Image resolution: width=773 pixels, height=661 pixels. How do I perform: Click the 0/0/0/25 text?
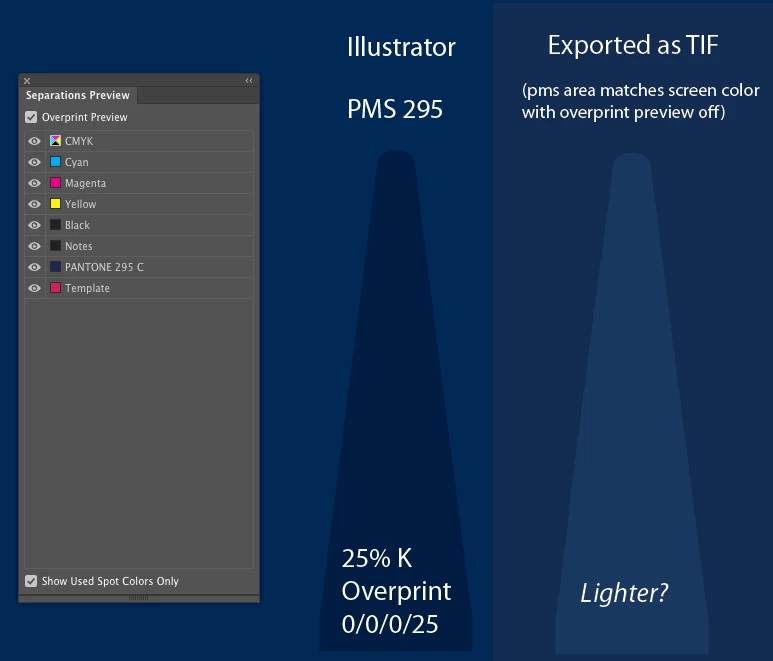(x=390, y=624)
